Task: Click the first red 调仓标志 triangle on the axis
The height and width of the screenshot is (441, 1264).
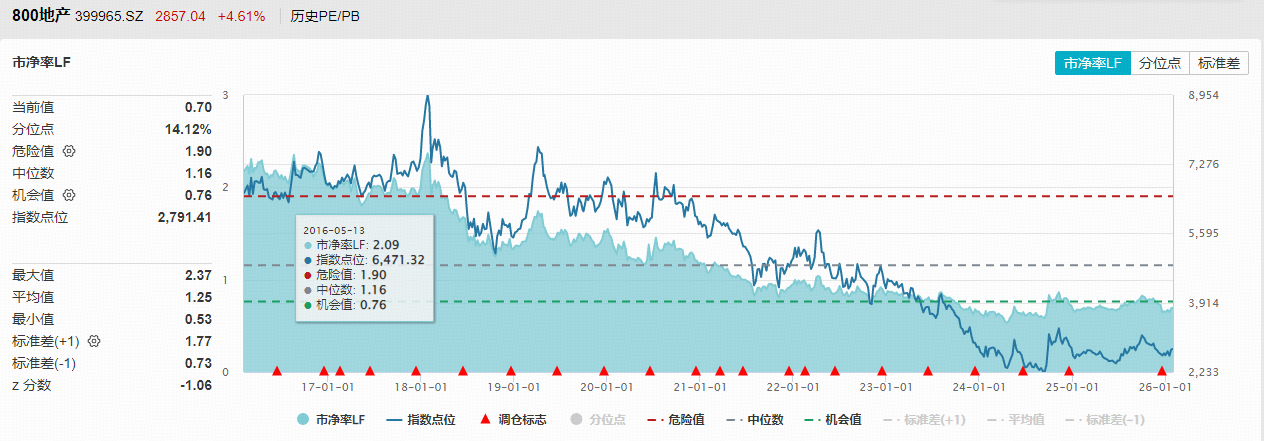Action: click(x=277, y=371)
